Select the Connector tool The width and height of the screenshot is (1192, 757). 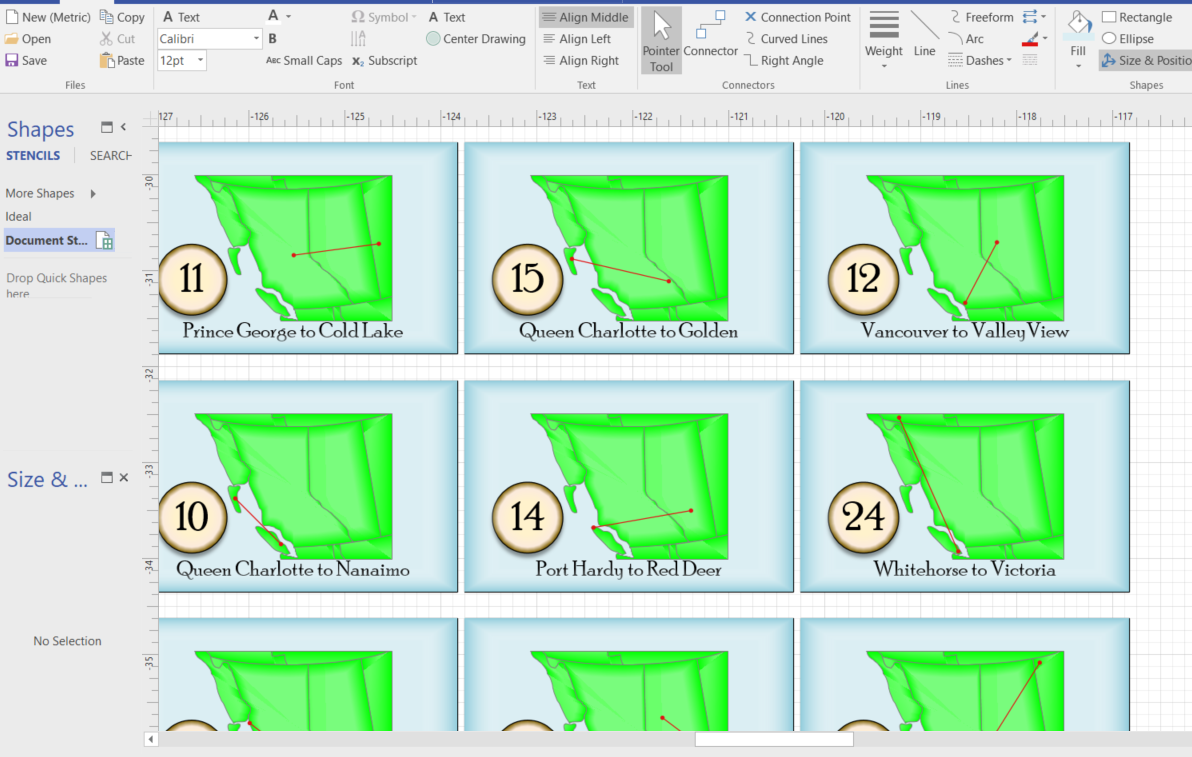click(710, 34)
